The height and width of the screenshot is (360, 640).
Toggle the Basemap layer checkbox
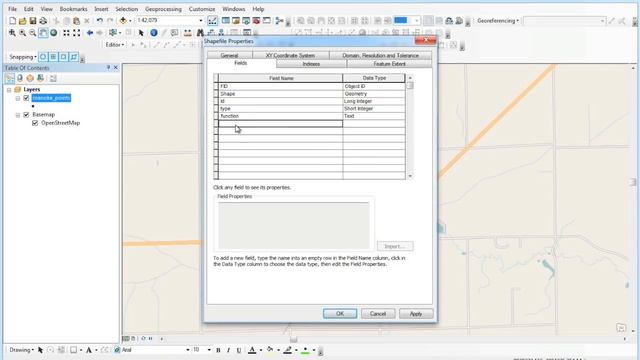click(x=27, y=115)
